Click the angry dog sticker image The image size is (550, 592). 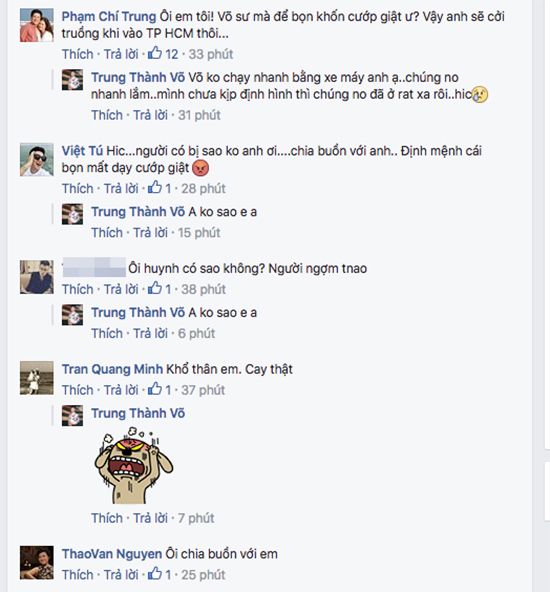[x=134, y=465]
